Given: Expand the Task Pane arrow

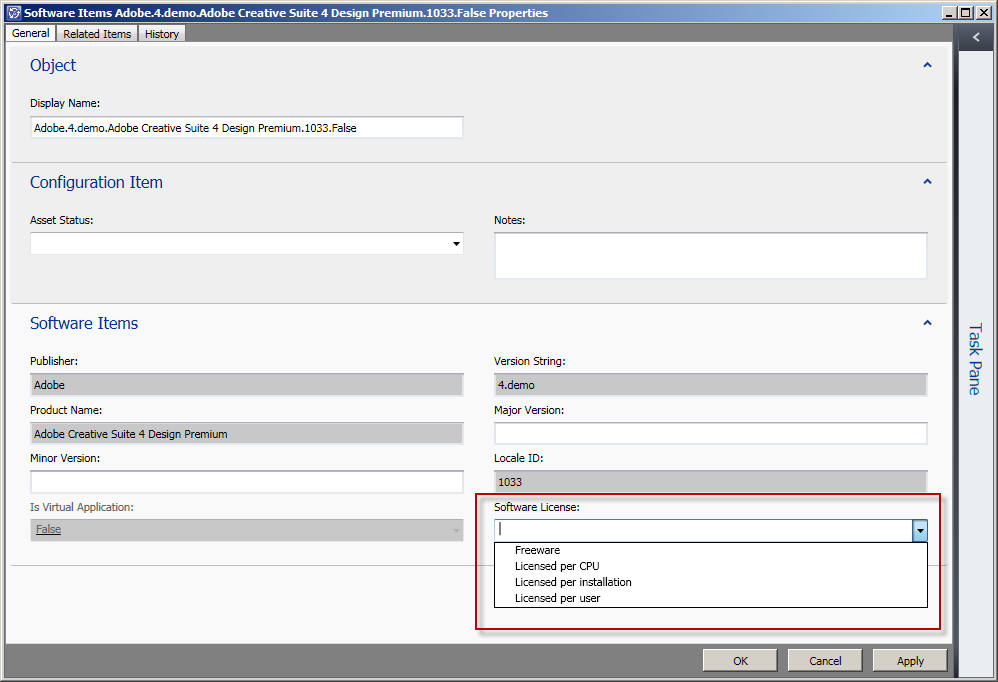Looking at the screenshot, I should click(976, 38).
